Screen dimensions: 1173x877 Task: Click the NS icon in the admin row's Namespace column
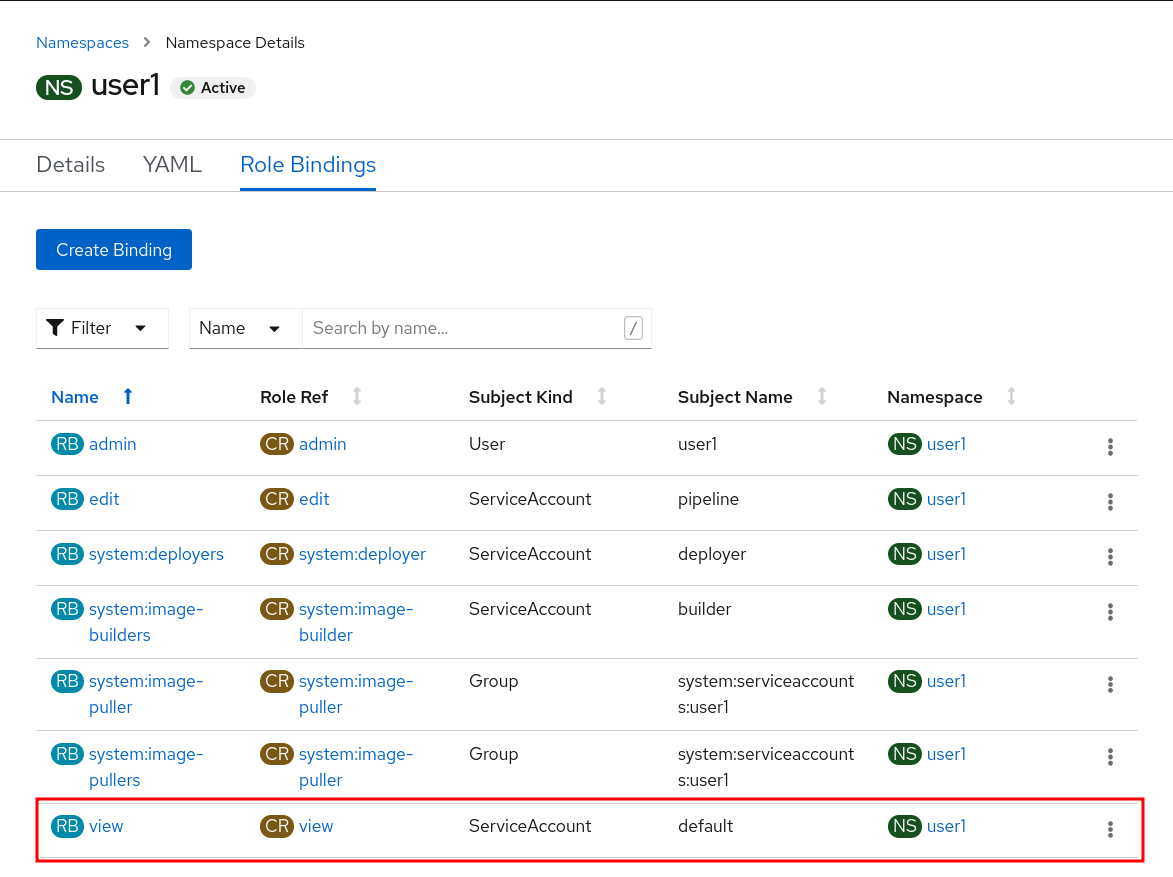(904, 443)
